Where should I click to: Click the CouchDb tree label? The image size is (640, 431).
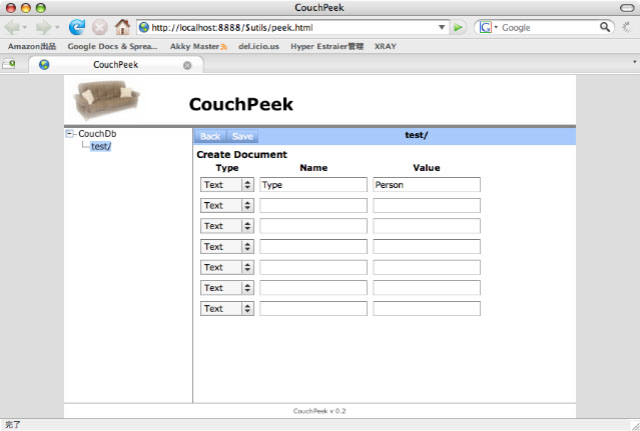97,133
